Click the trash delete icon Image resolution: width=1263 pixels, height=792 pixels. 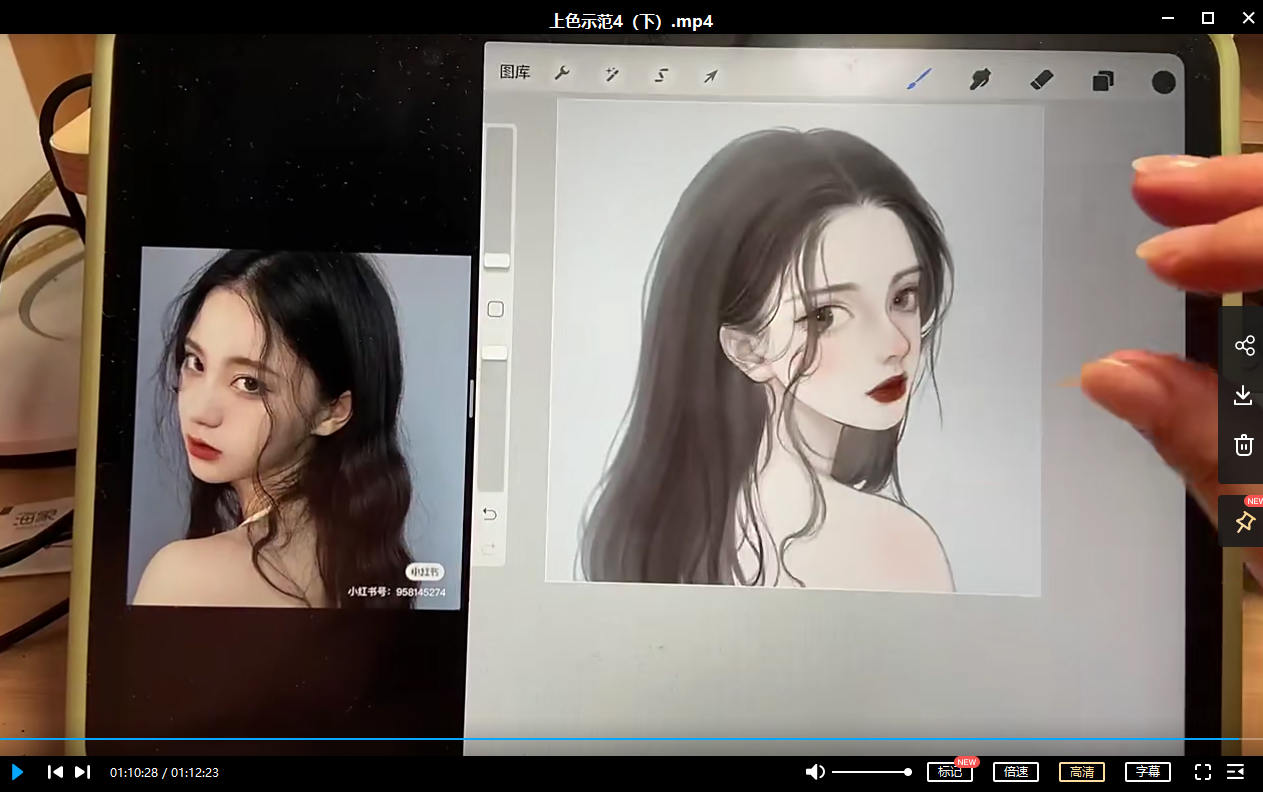1243,445
